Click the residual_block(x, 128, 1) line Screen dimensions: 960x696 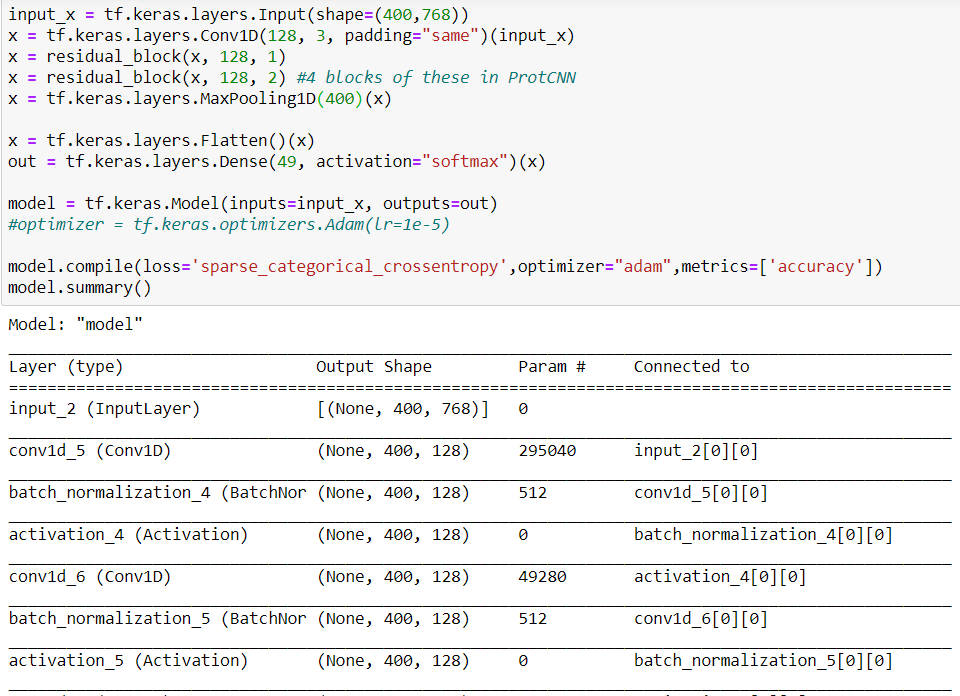[147, 57]
